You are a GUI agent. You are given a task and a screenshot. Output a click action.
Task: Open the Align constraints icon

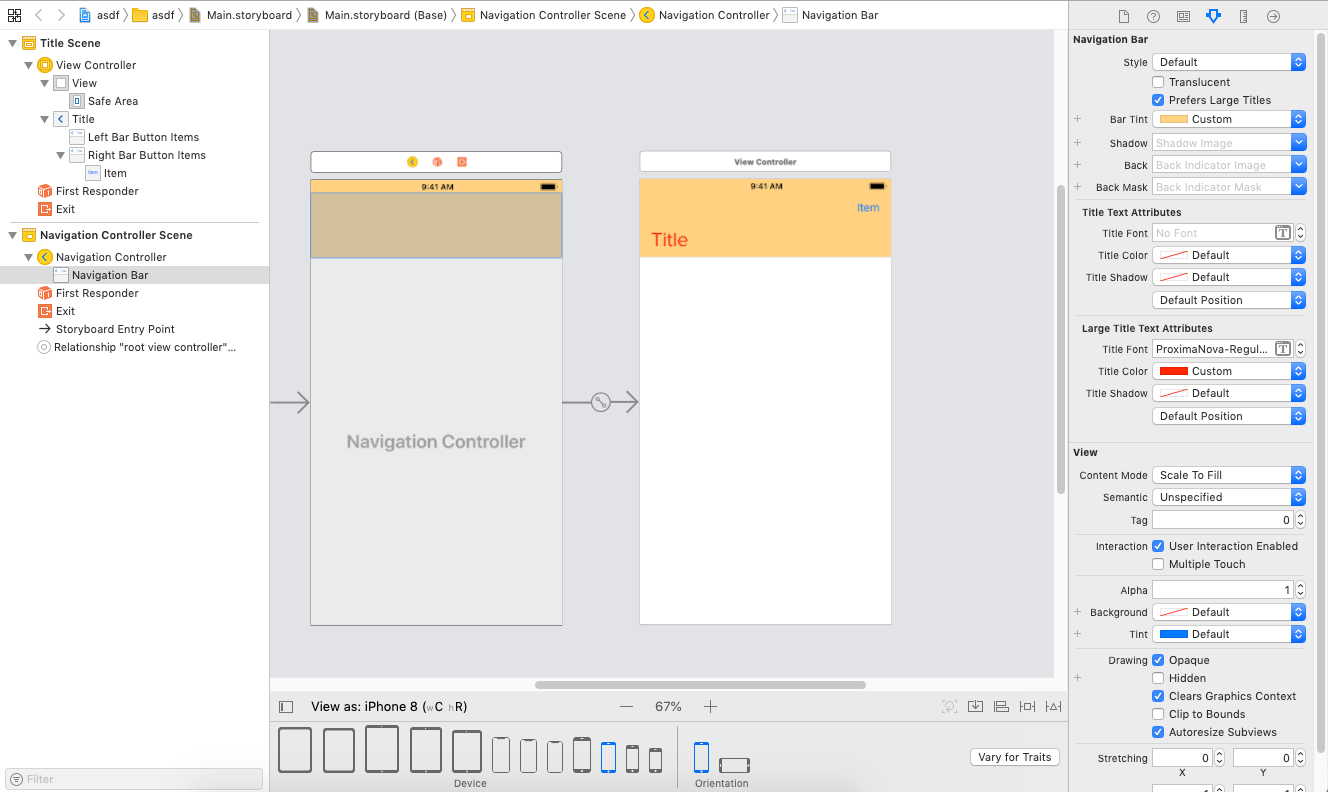click(1001, 707)
